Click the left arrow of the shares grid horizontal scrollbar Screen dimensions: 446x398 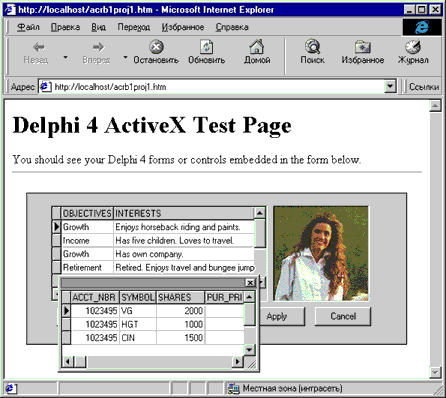click(68, 362)
